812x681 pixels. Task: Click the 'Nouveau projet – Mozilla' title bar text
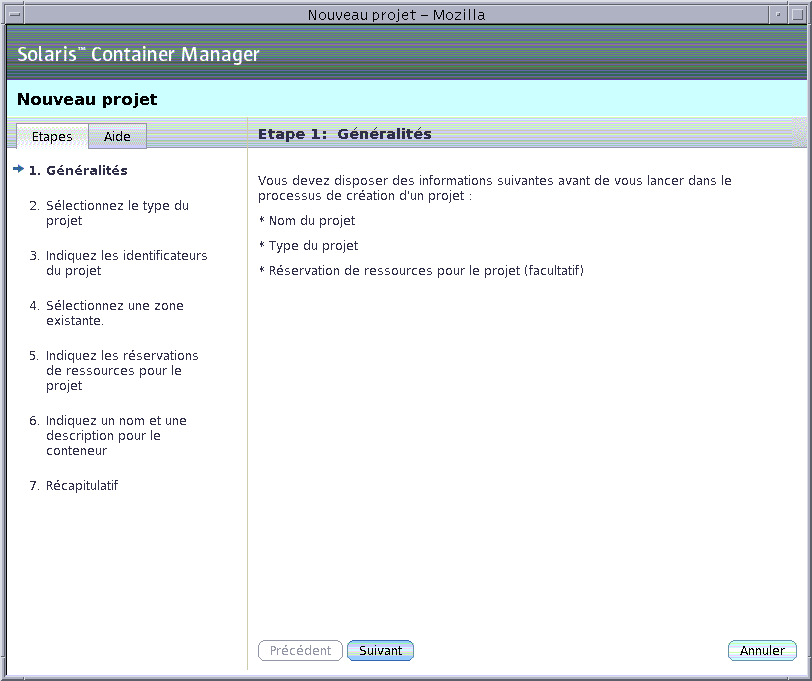[396, 15]
